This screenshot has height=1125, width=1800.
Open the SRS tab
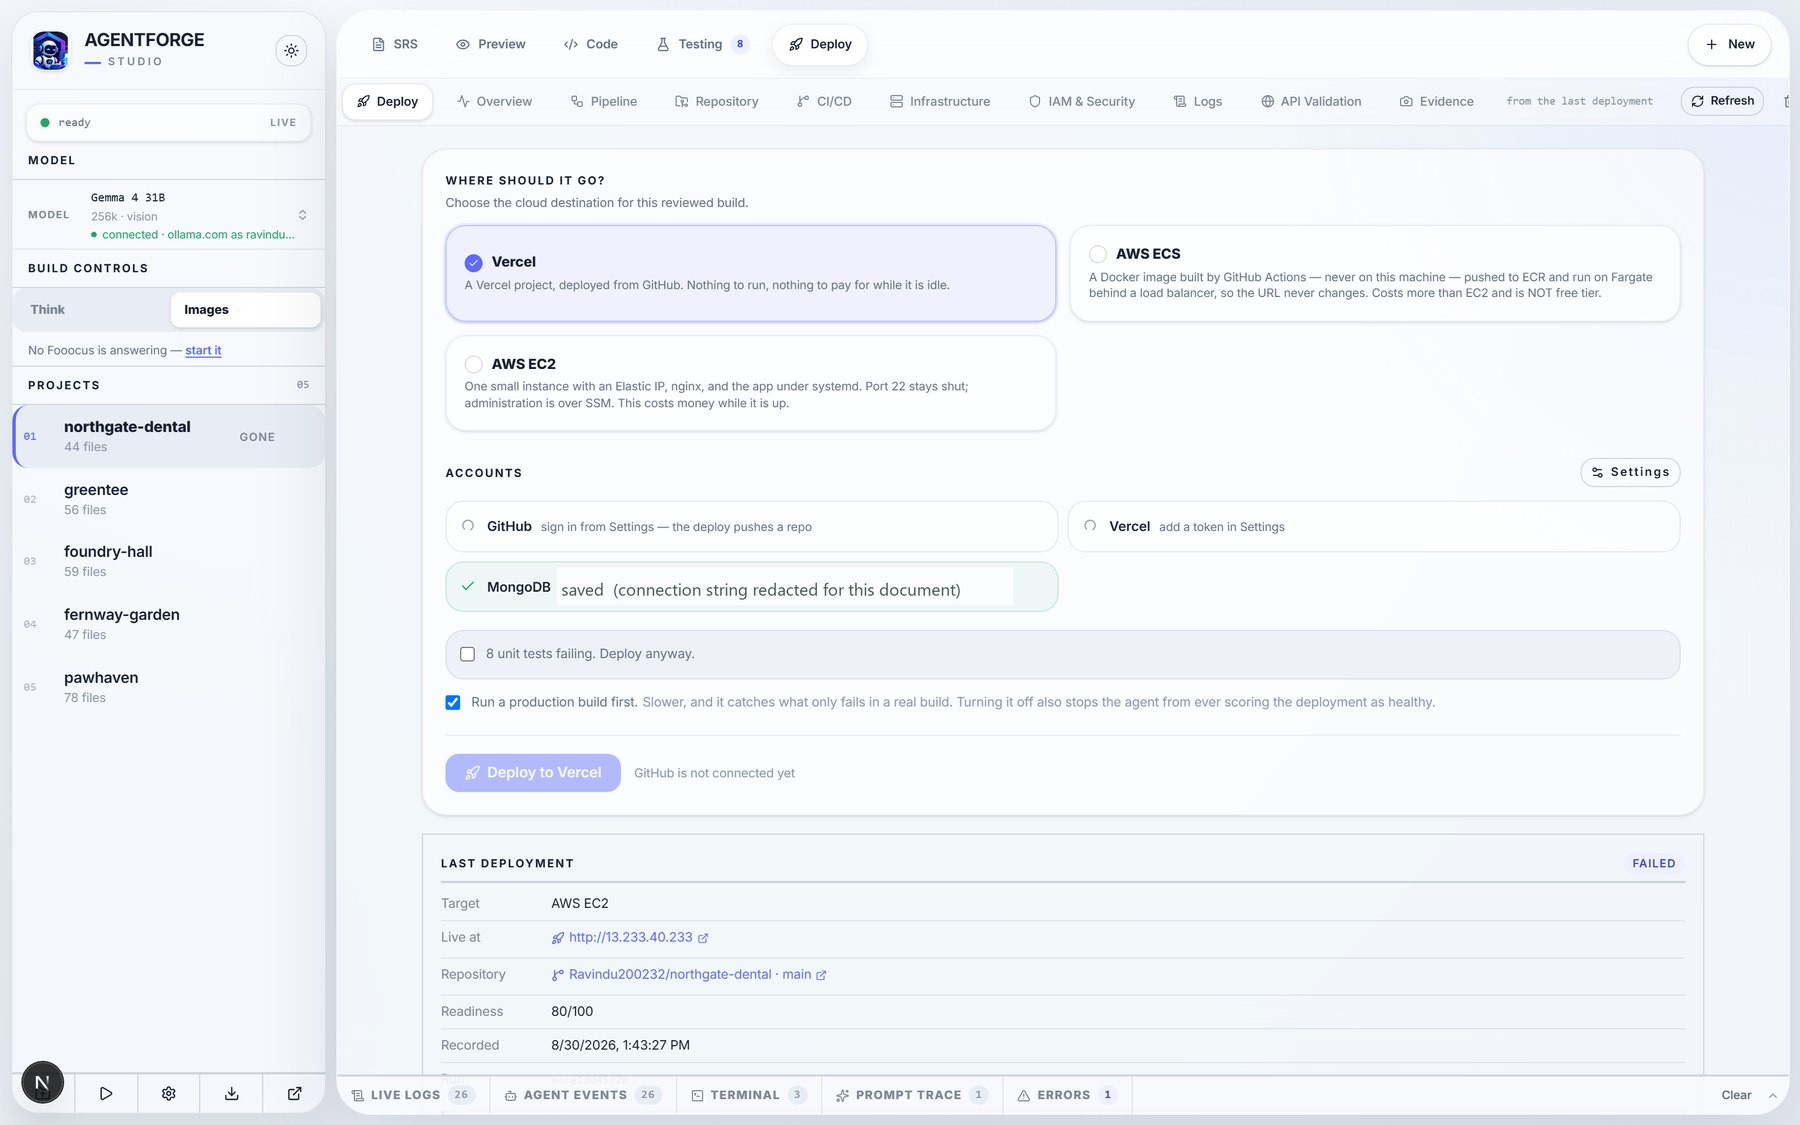[x=395, y=44]
